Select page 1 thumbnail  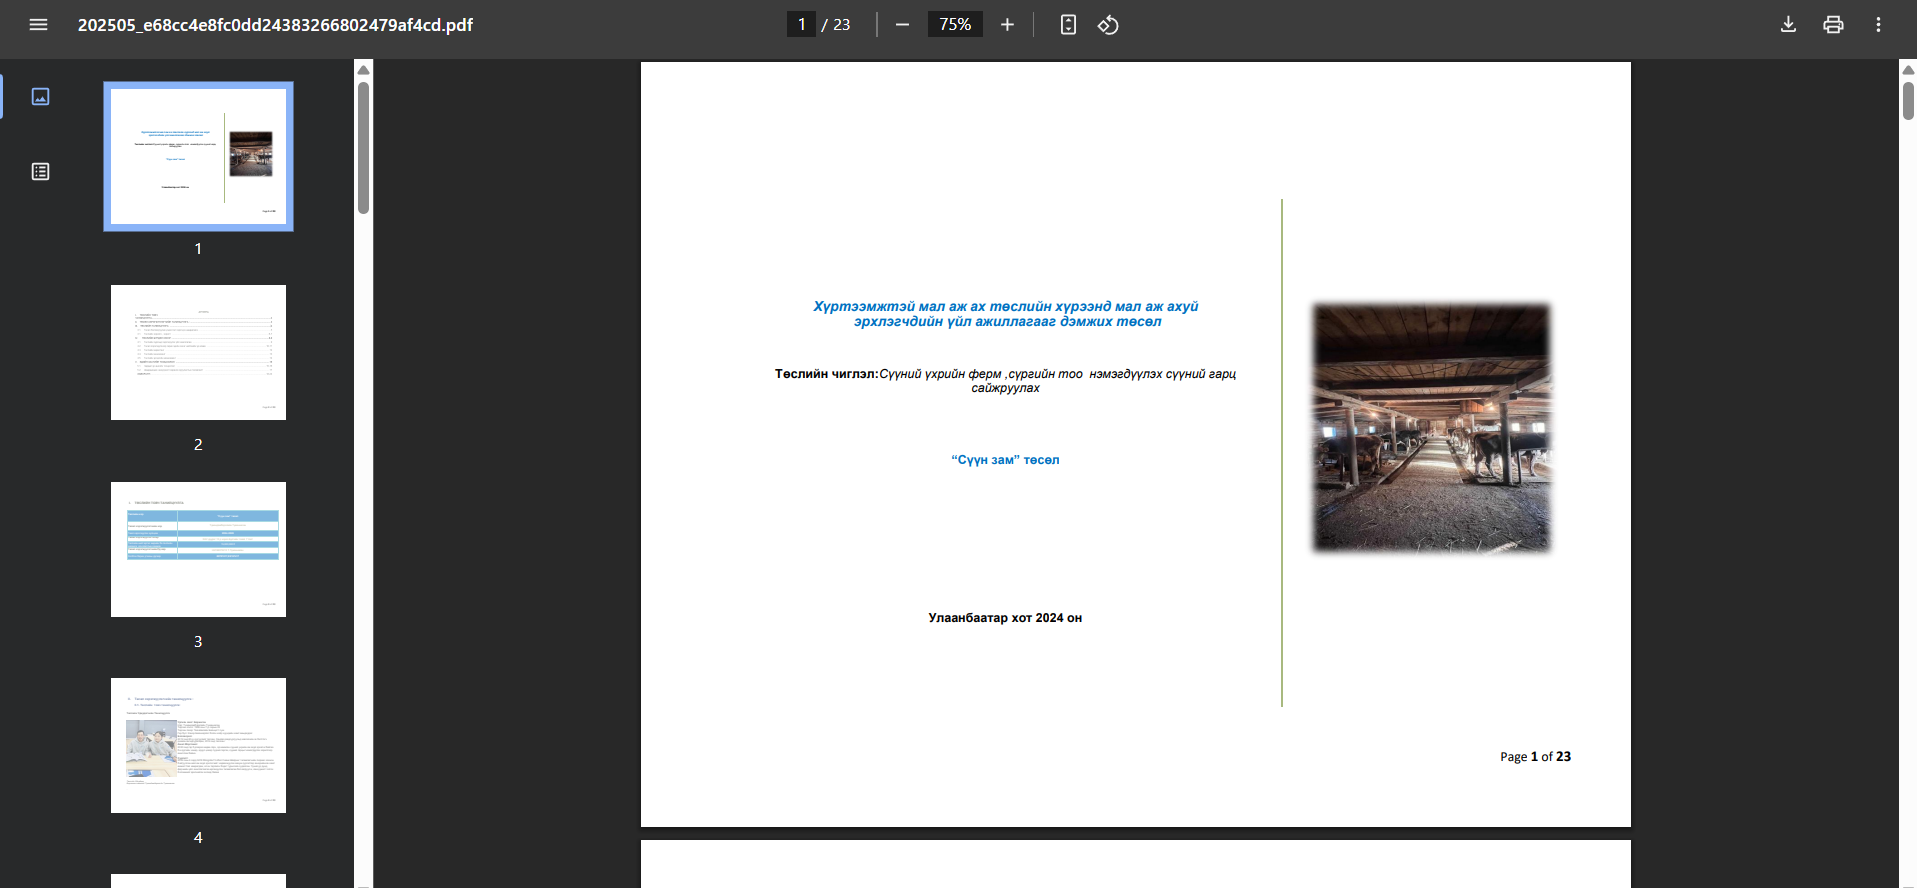(198, 157)
